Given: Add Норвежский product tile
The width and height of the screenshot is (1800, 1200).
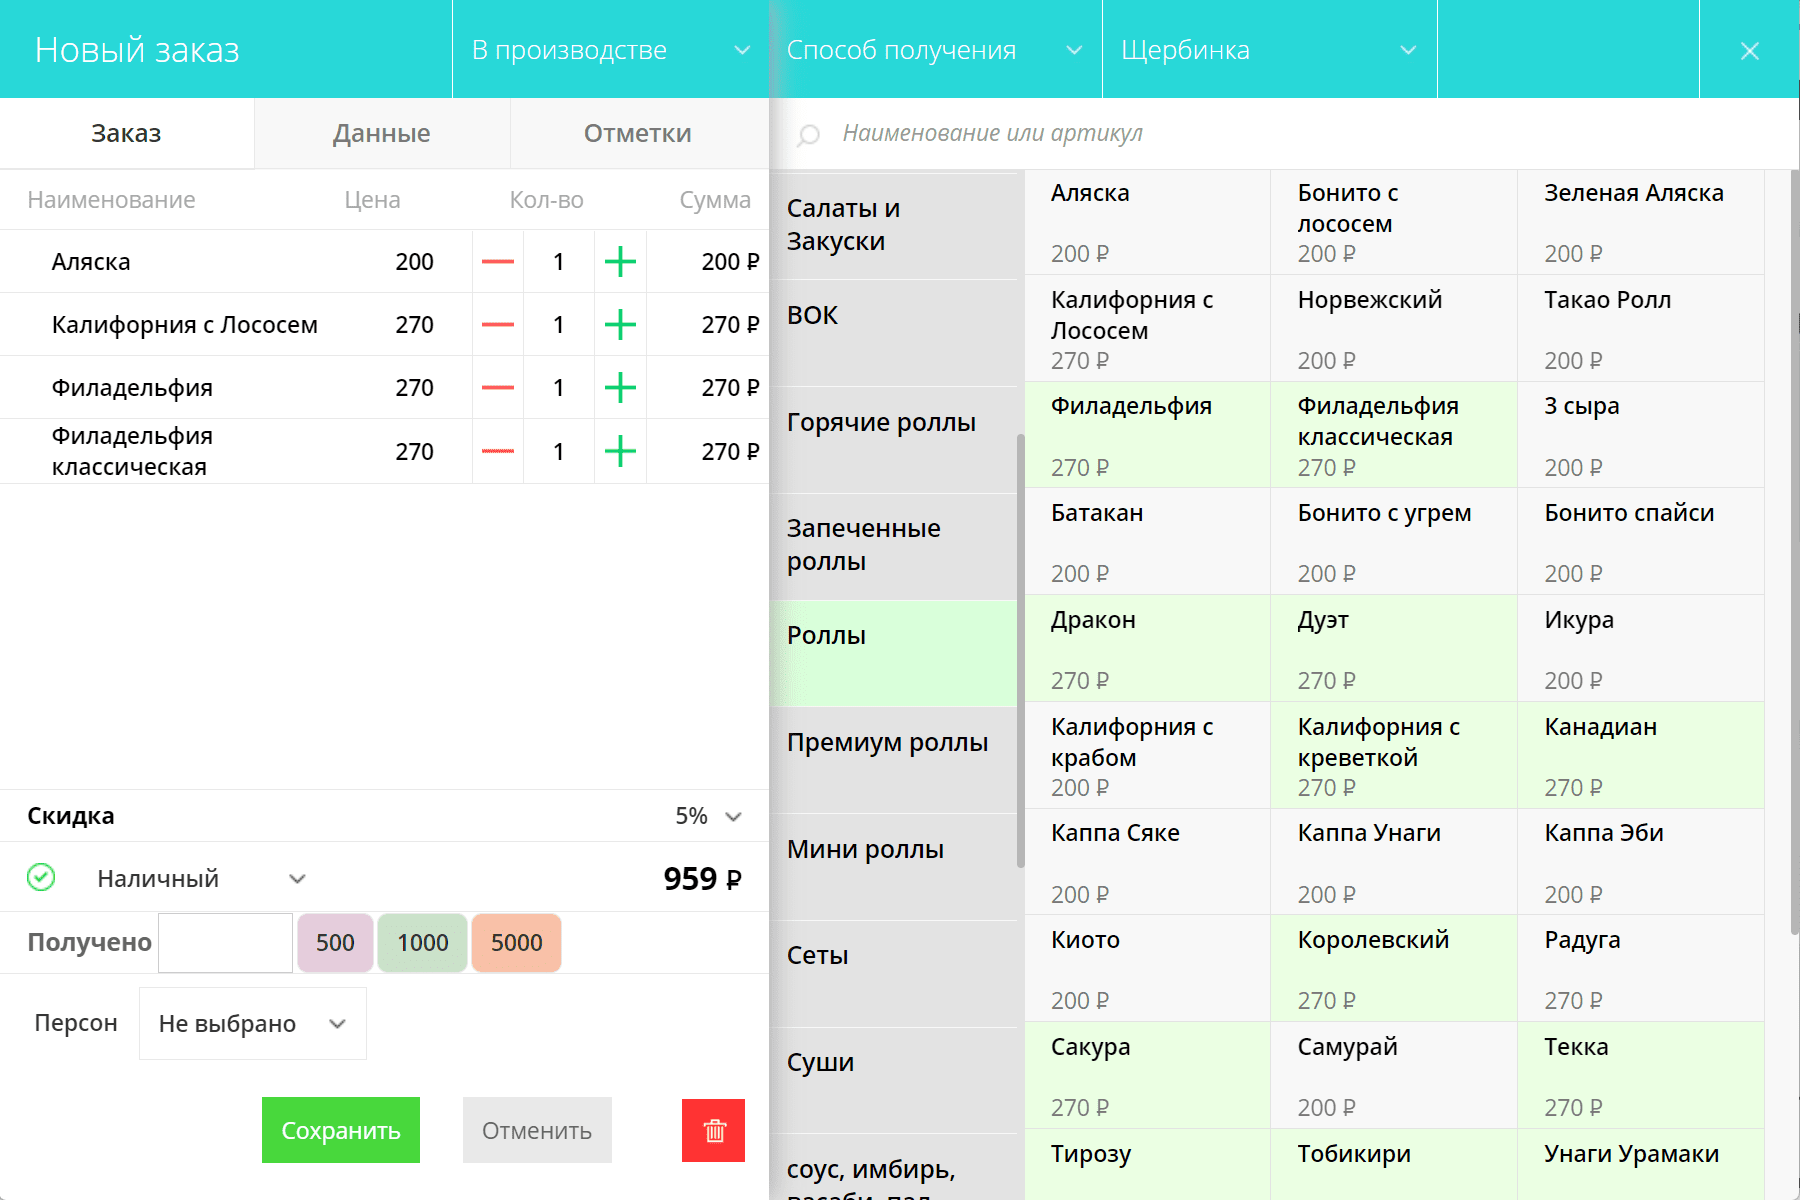Looking at the screenshot, I should pos(1394,328).
